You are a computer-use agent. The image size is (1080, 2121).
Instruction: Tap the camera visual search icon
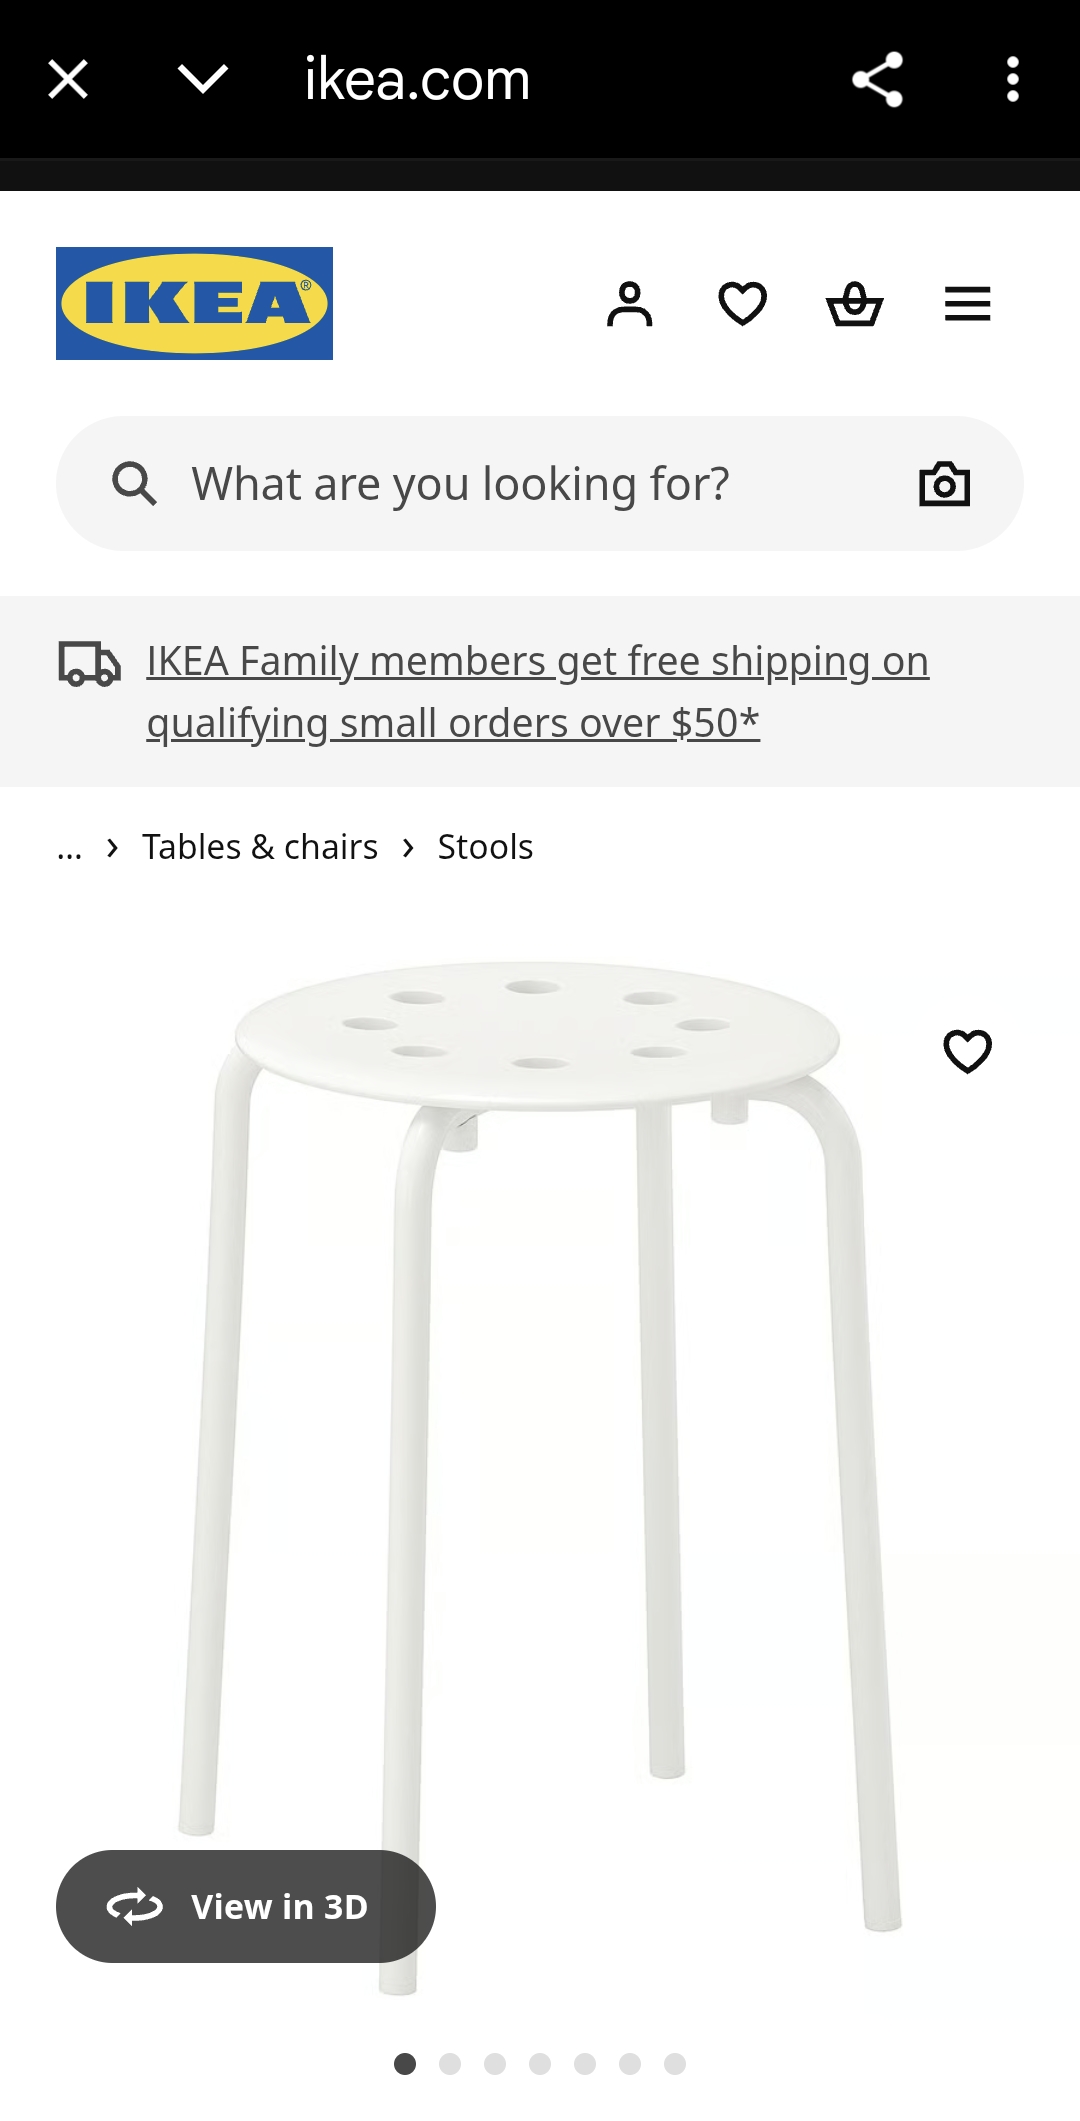click(x=944, y=484)
